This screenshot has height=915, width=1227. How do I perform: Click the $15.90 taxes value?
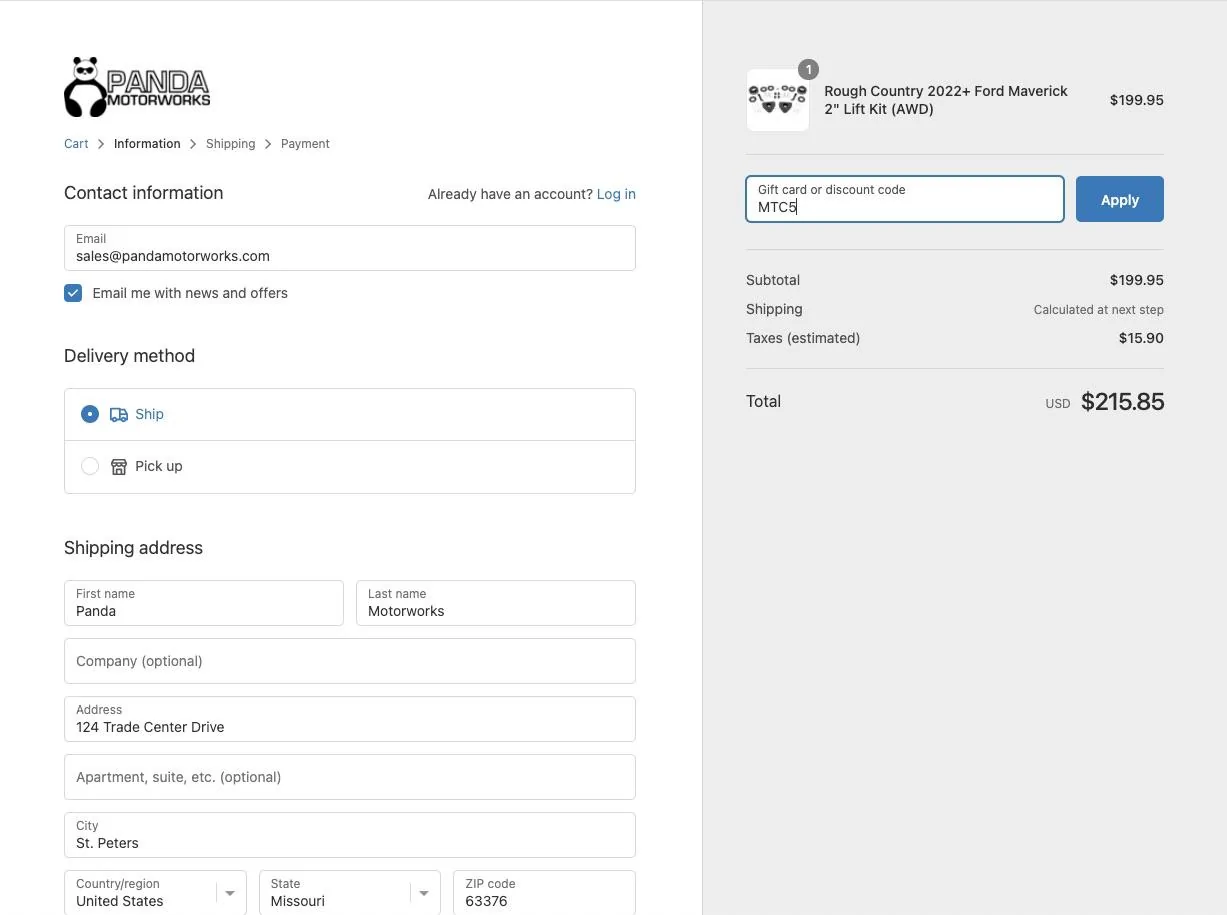click(x=1141, y=338)
